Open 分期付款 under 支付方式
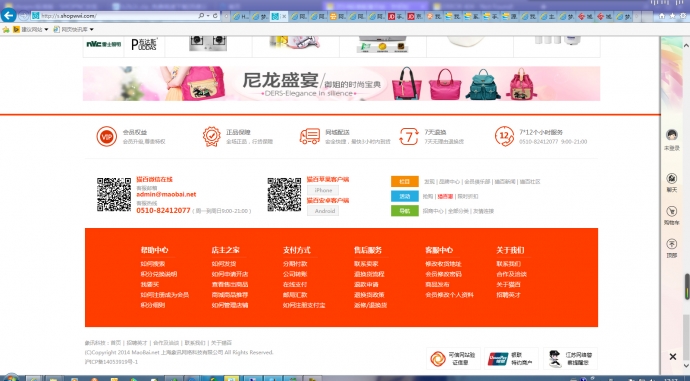 (295, 264)
